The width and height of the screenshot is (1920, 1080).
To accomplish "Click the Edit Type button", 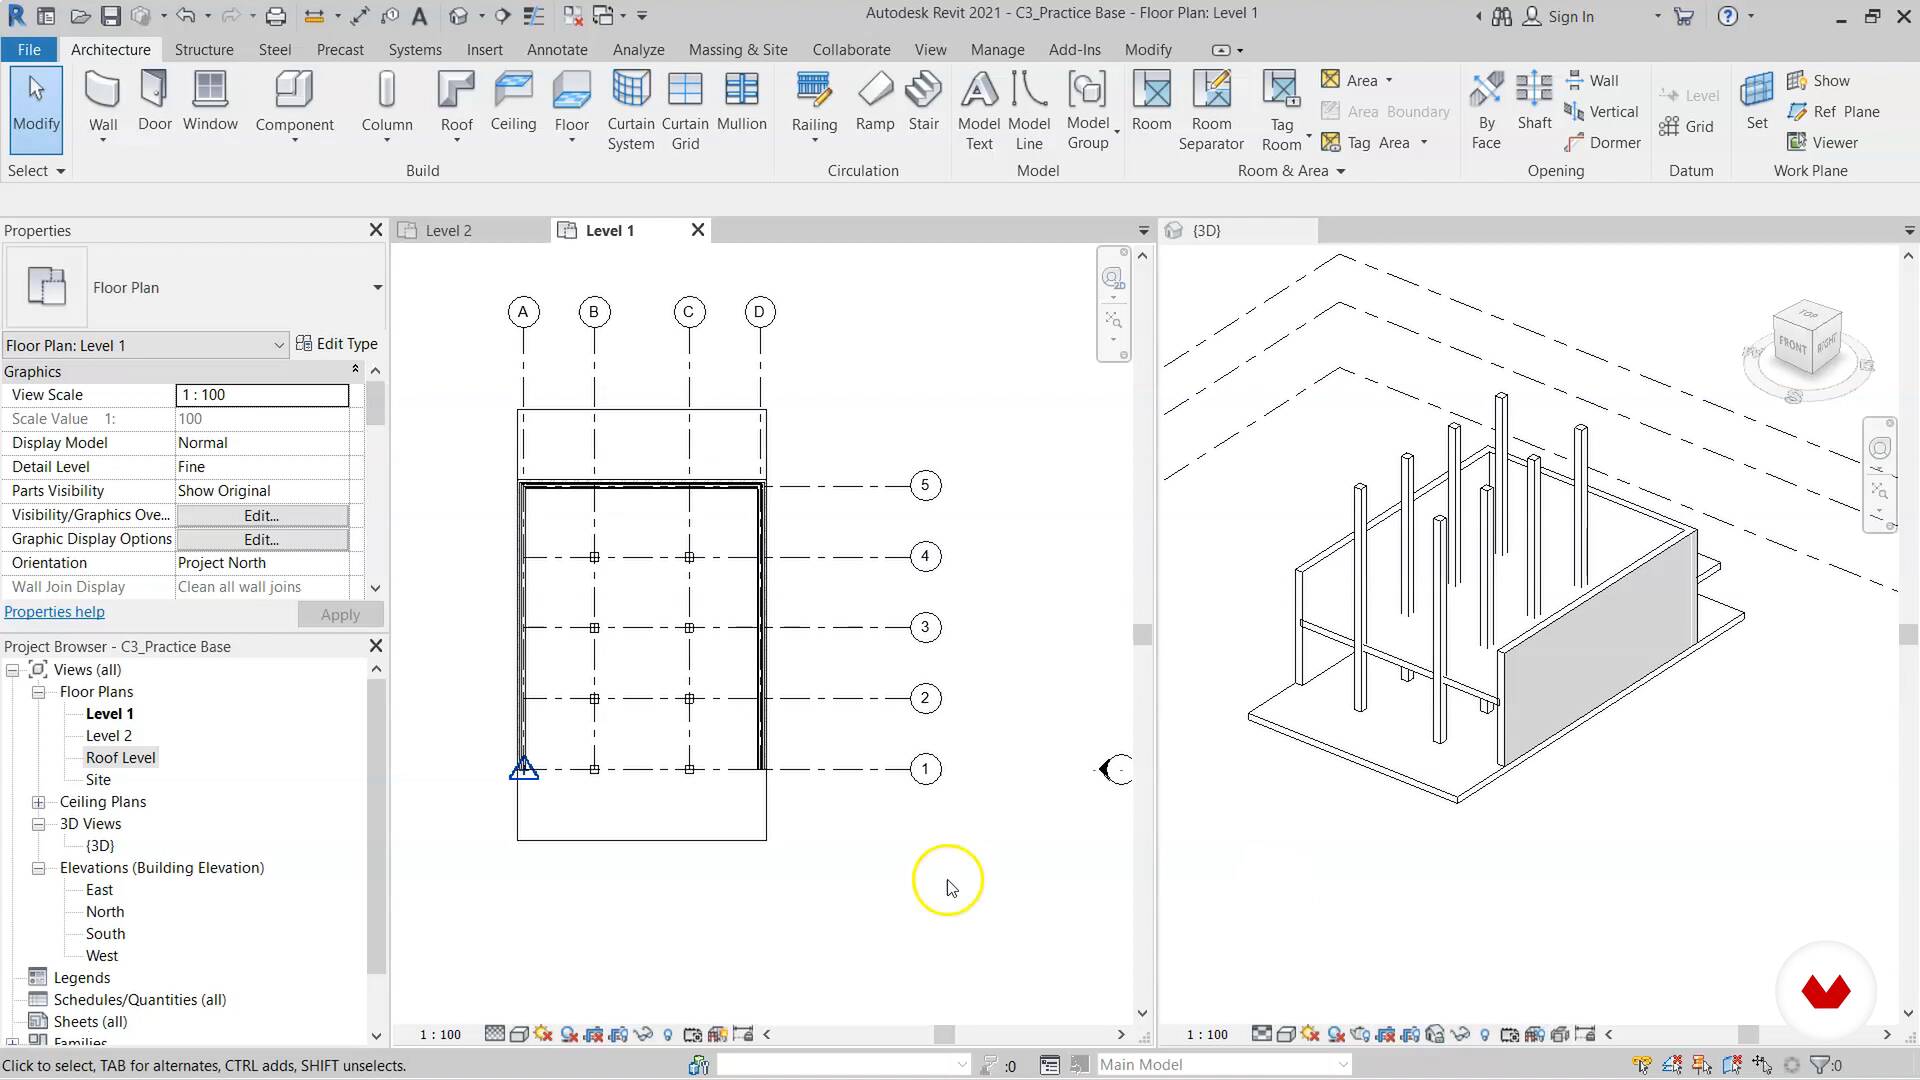I will (x=337, y=343).
